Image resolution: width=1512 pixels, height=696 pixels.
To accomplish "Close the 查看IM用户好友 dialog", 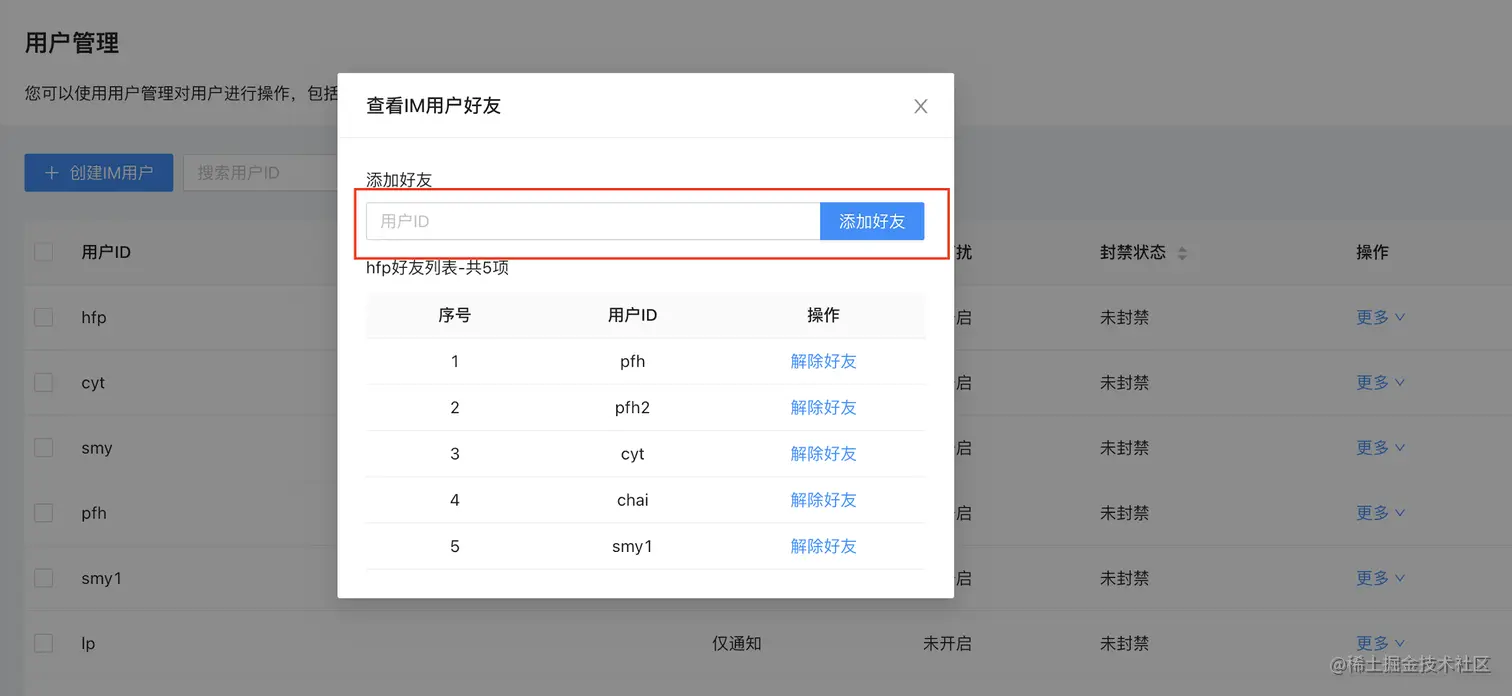I will (x=919, y=105).
